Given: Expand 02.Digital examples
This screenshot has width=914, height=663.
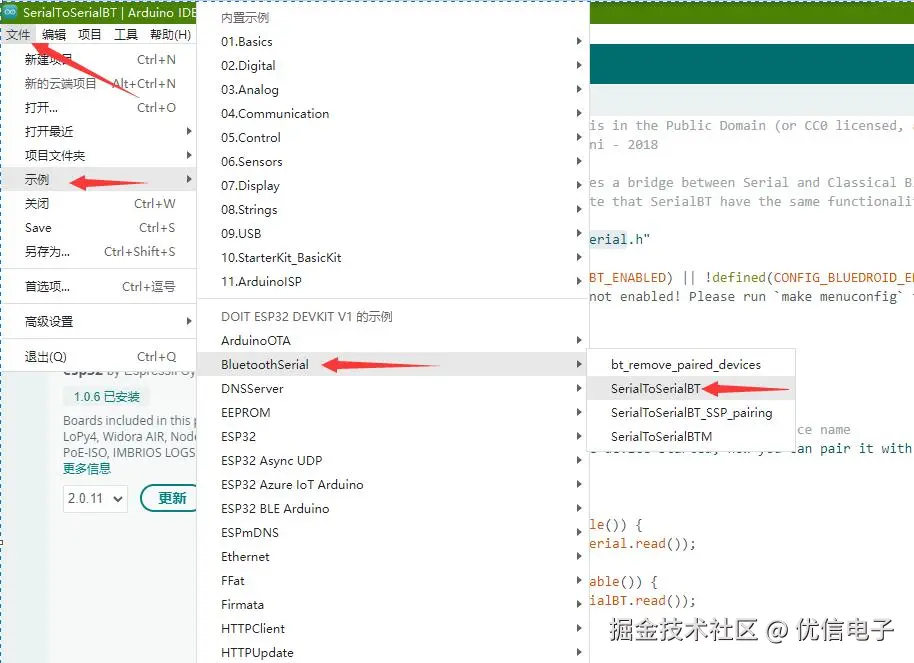Looking at the screenshot, I should click(x=393, y=65).
